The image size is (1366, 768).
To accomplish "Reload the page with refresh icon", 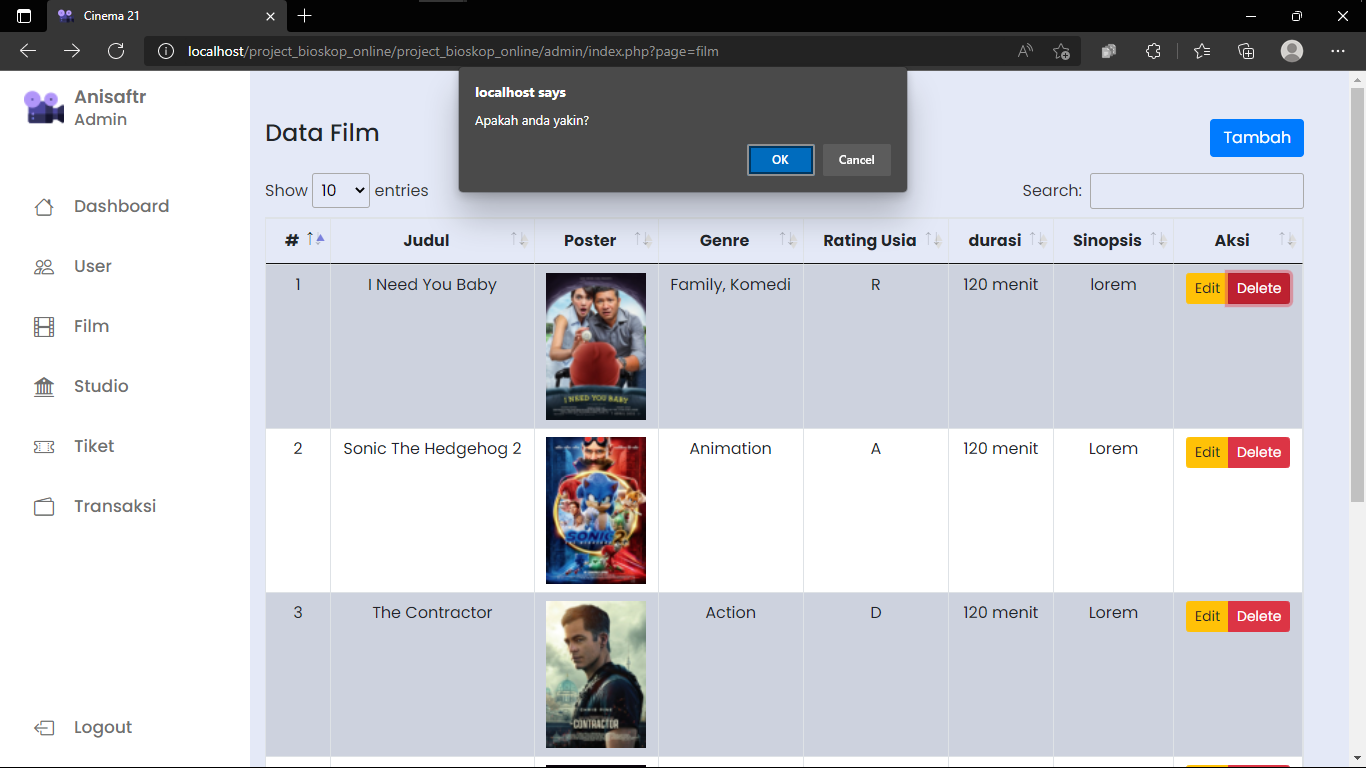I will [x=116, y=51].
